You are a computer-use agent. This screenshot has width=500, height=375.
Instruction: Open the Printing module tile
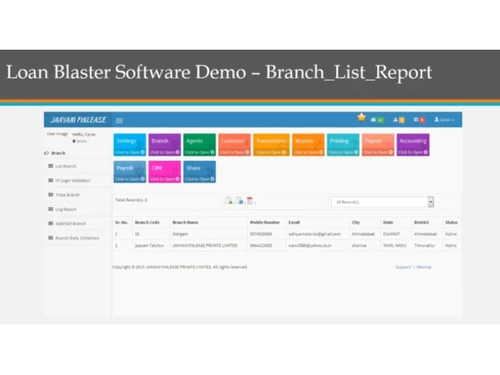[343, 145]
